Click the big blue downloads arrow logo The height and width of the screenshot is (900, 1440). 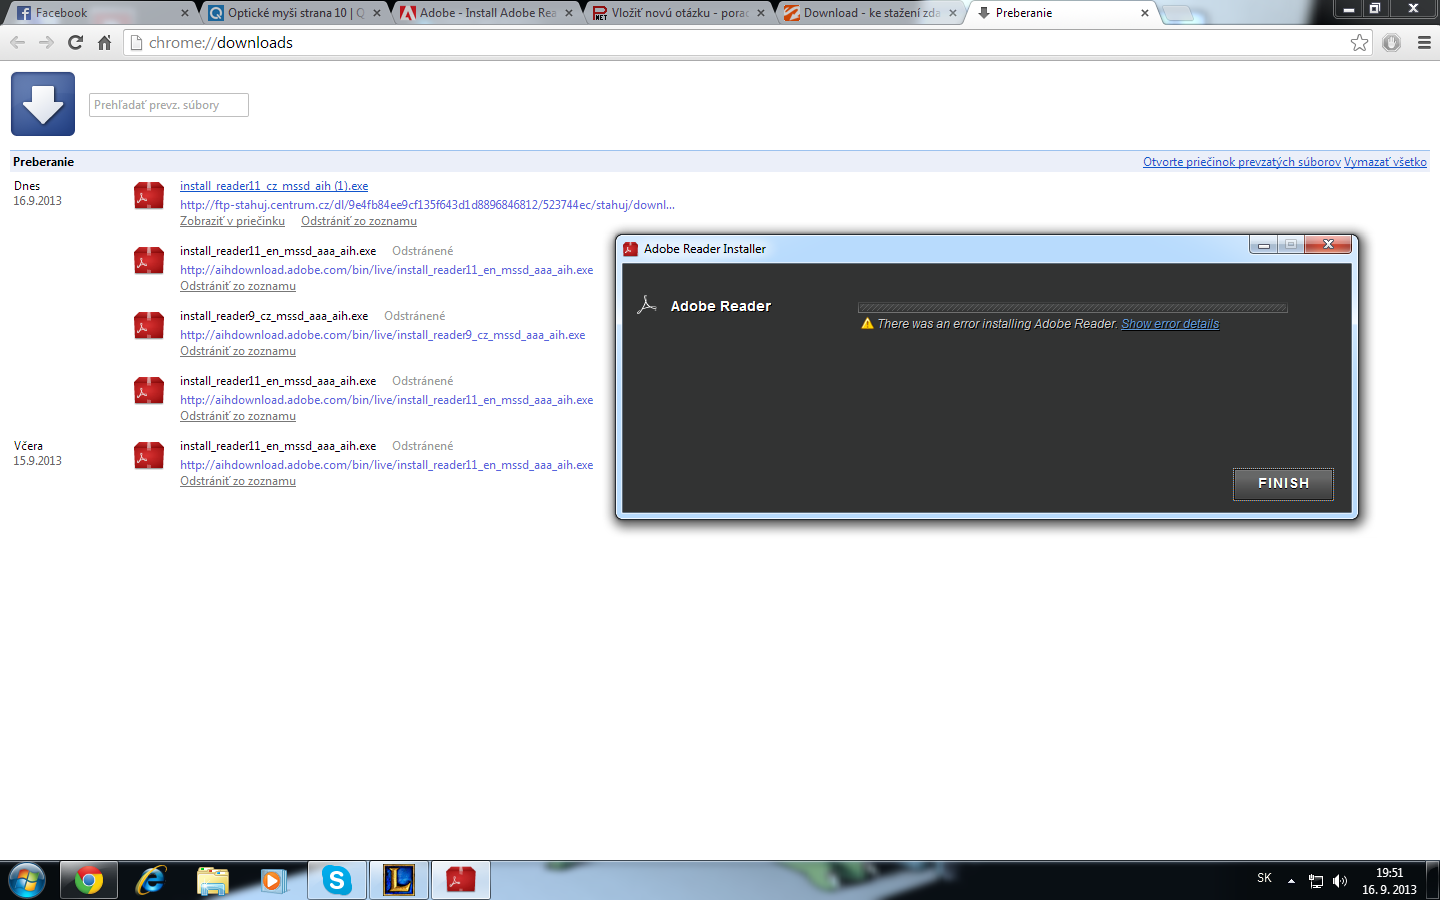coord(43,104)
